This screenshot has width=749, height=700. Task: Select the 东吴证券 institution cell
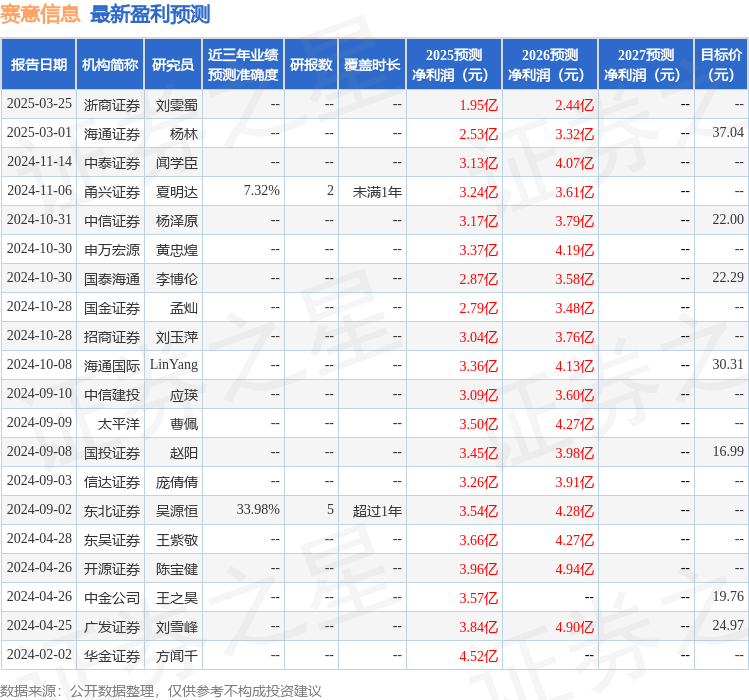(112, 540)
